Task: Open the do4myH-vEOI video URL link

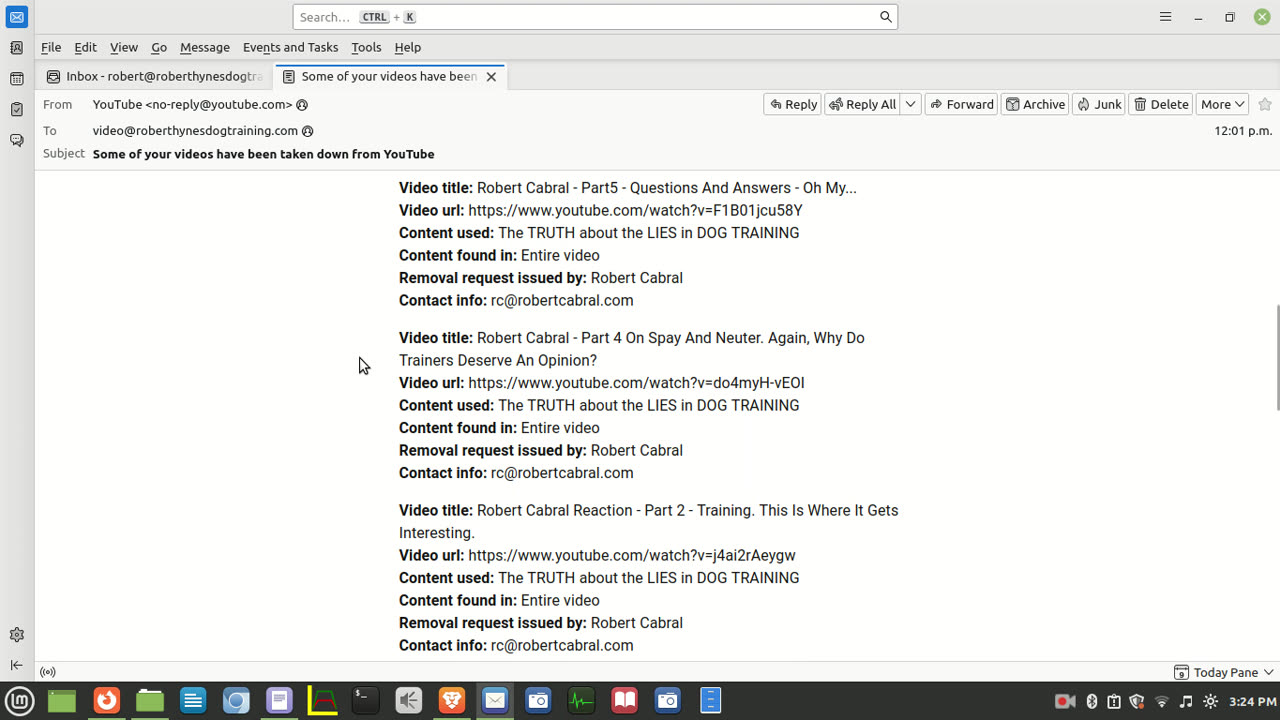Action: pos(636,383)
